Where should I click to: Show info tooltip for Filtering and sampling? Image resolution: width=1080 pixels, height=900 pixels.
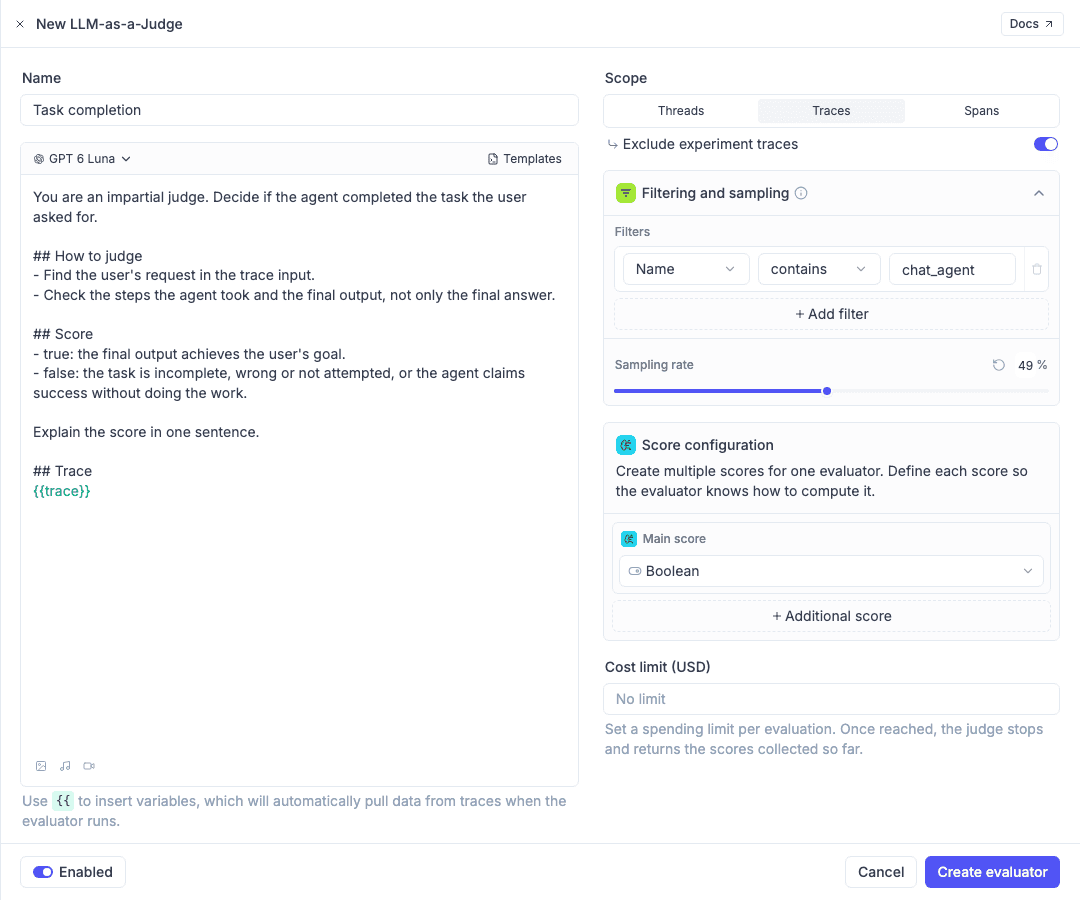coord(801,193)
